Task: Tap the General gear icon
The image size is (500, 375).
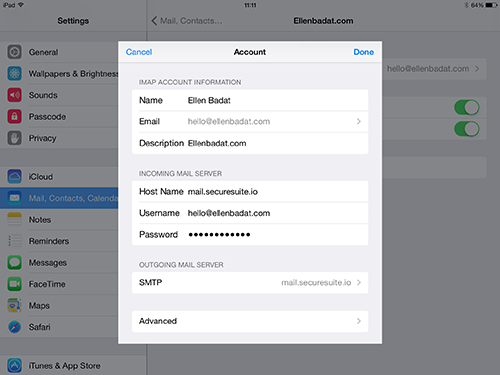Action: [14, 52]
